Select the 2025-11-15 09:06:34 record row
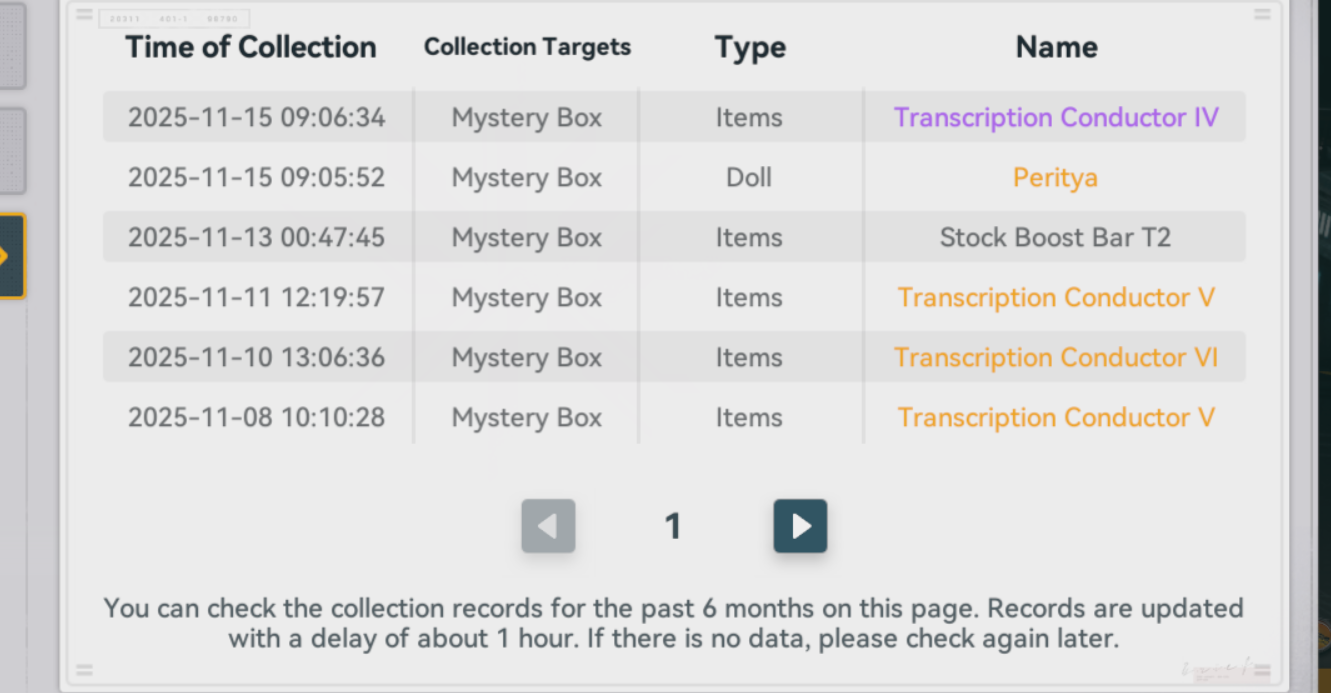The height and width of the screenshot is (693, 1331). [x=257, y=117]
